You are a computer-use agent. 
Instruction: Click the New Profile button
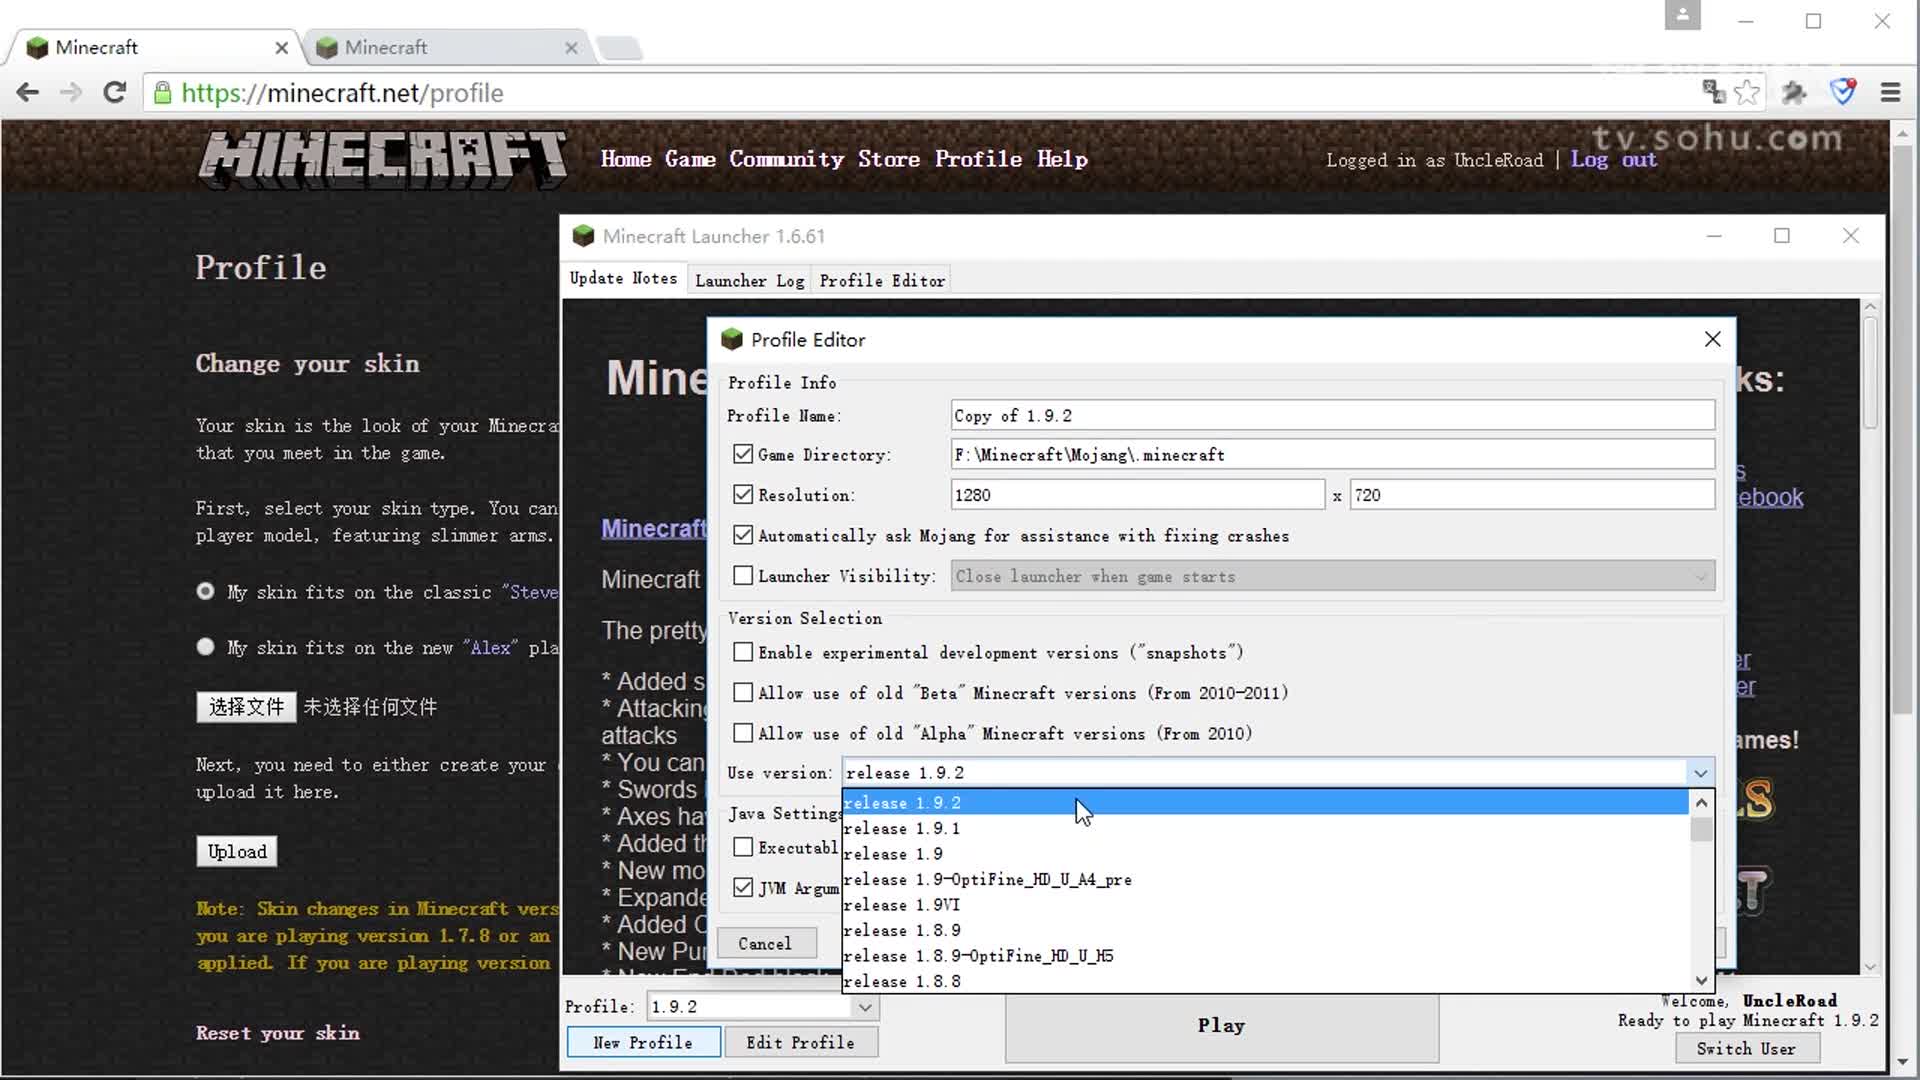[x=643, y=1042]
